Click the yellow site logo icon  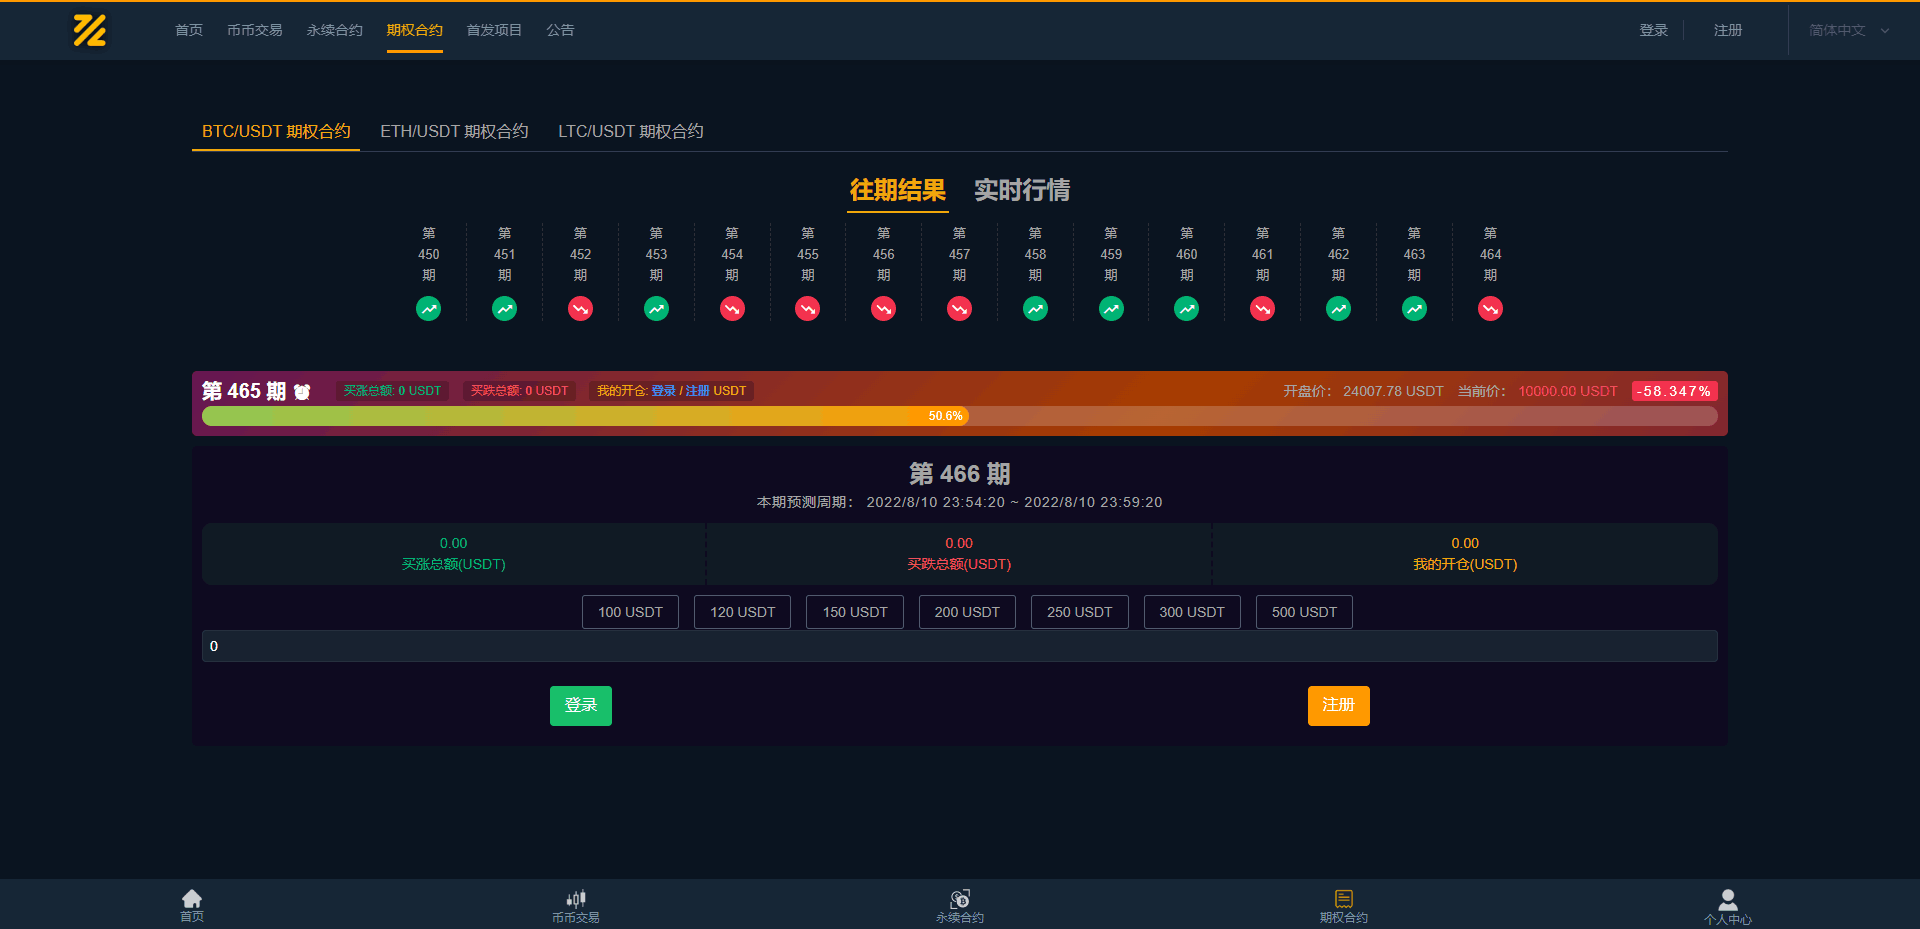pos(89,31)
